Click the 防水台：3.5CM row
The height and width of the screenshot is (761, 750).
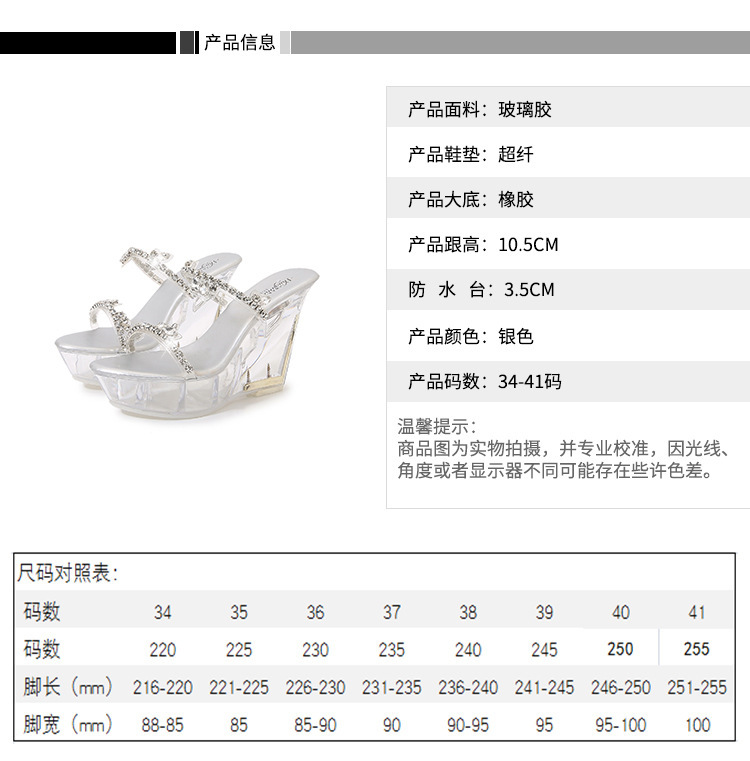[568, 289]
